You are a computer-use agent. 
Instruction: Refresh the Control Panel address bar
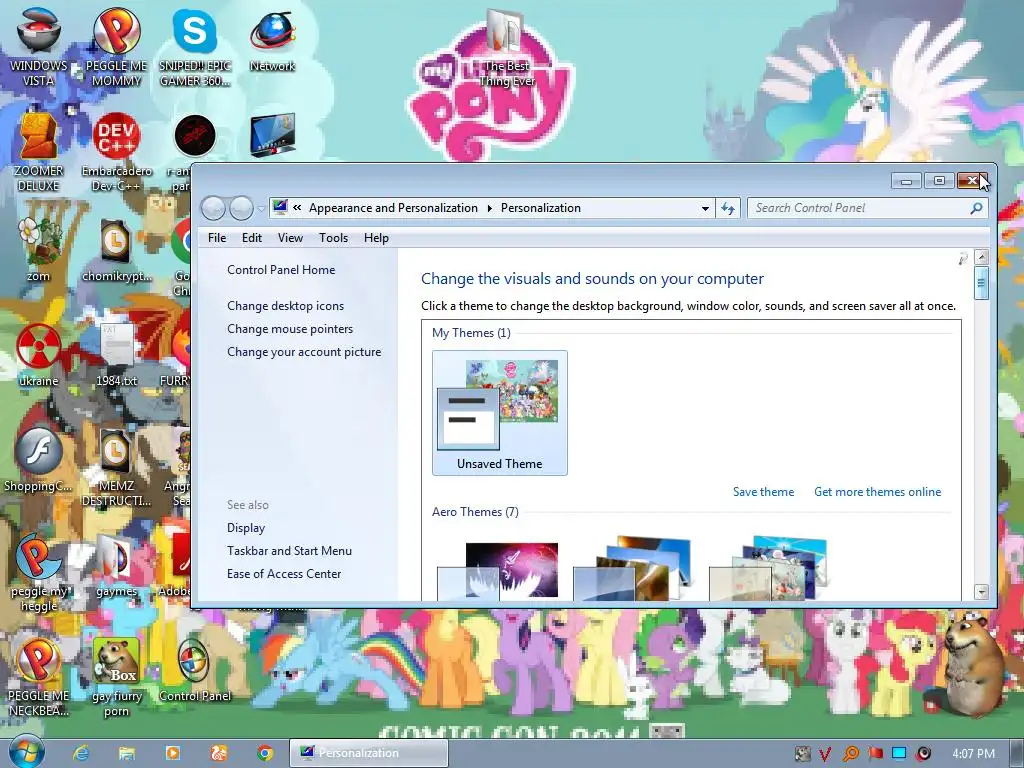[x=728, y=208]
